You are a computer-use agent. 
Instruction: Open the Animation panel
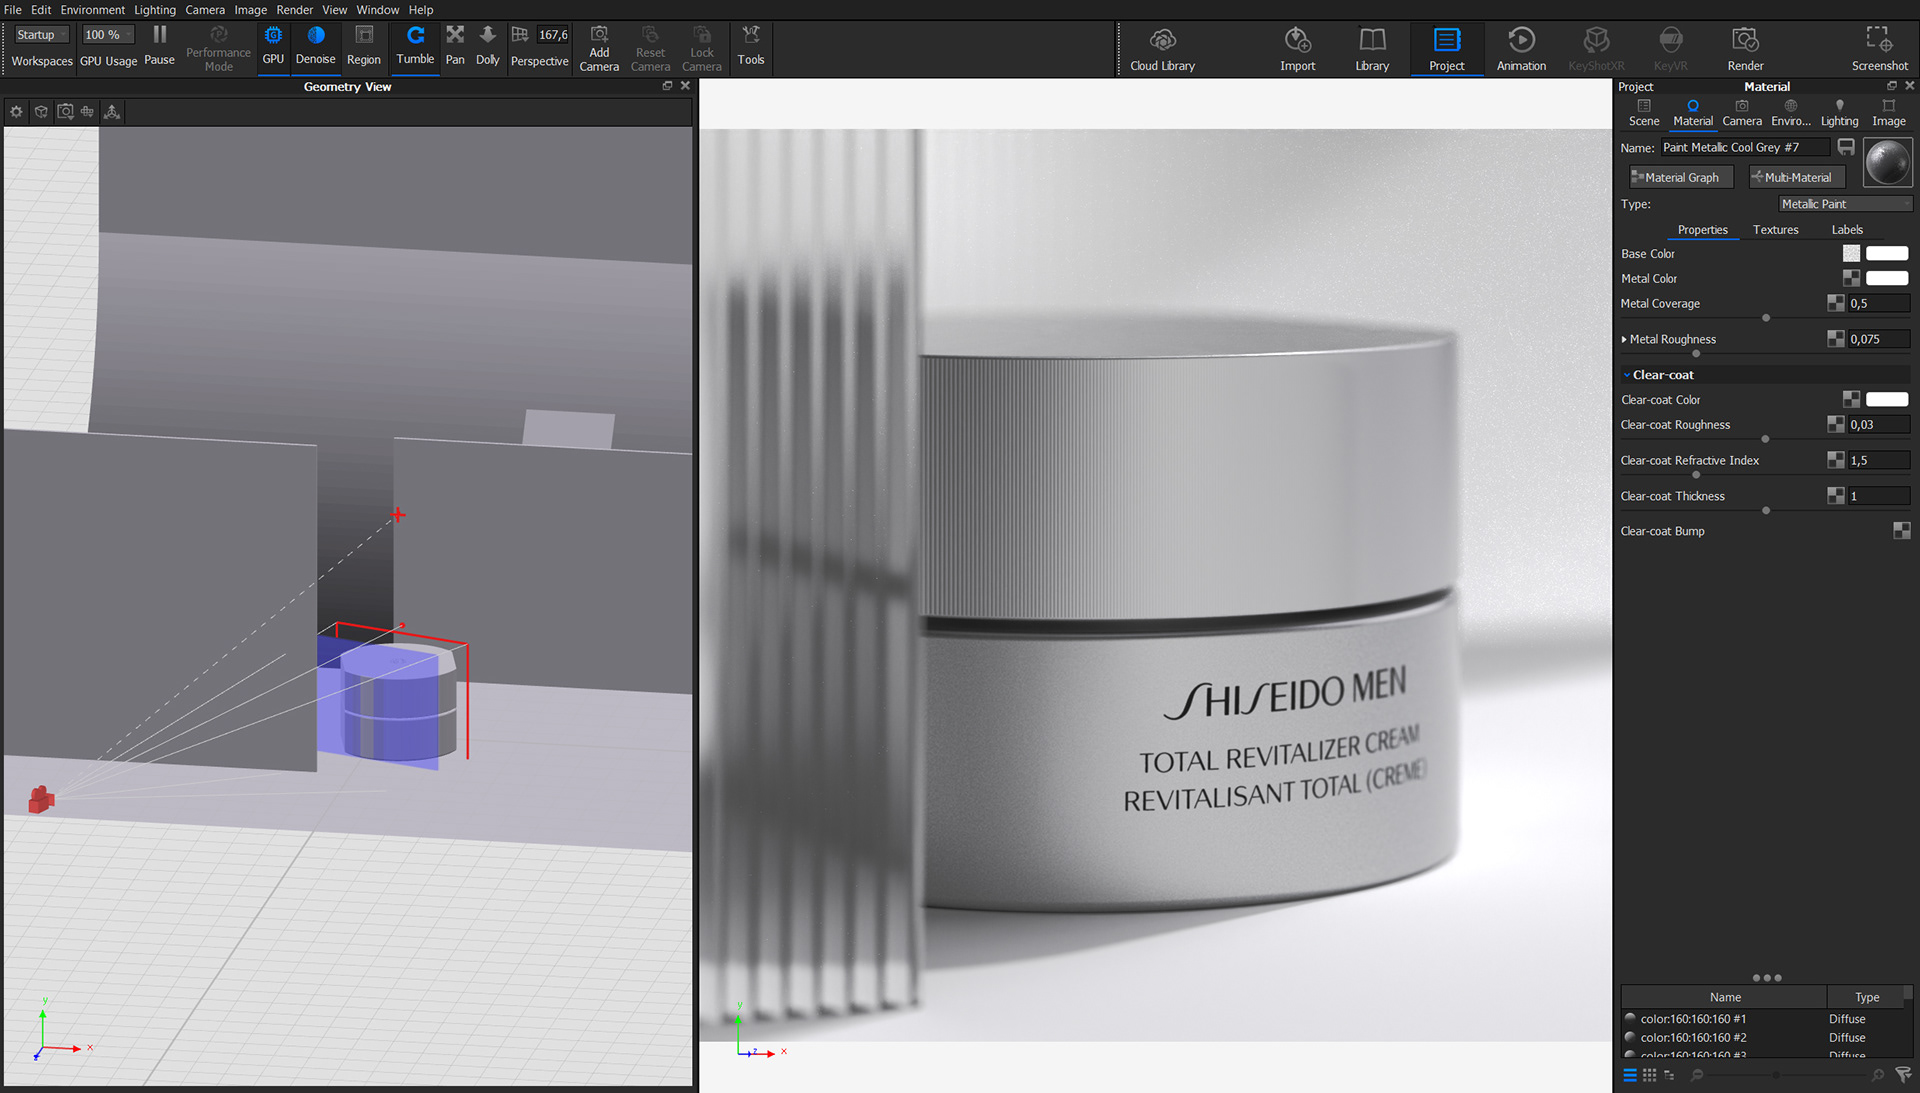tap(1520, 49)
